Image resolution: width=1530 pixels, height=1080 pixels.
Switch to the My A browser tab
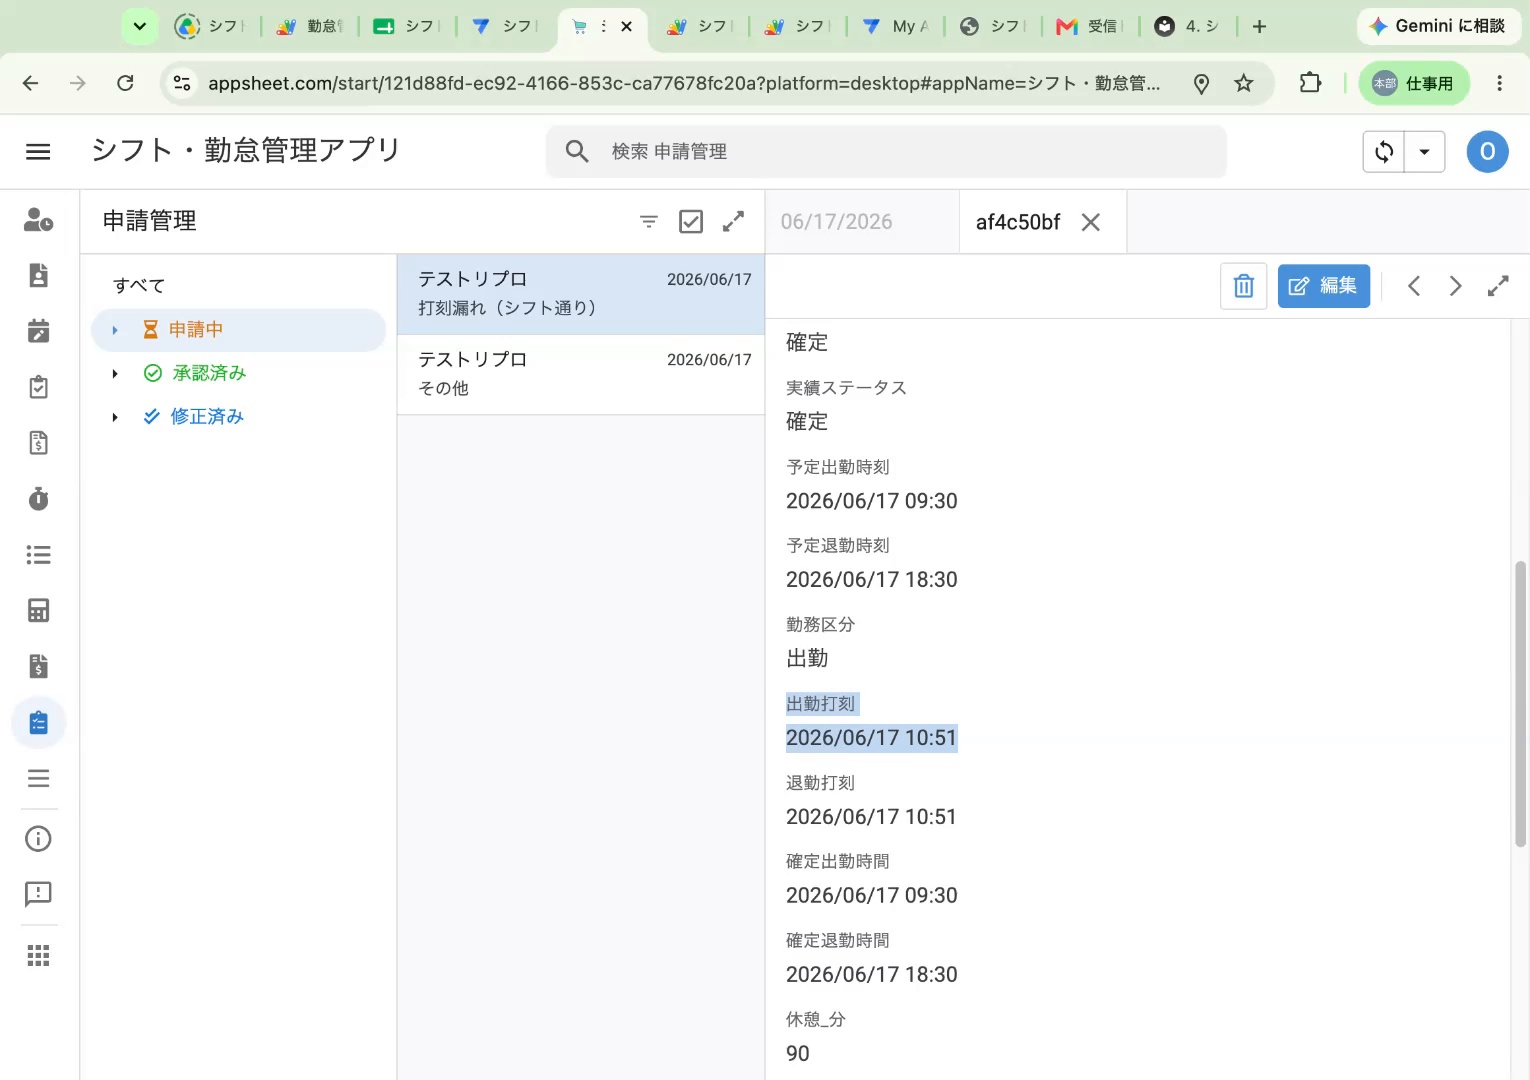[896, 27]
